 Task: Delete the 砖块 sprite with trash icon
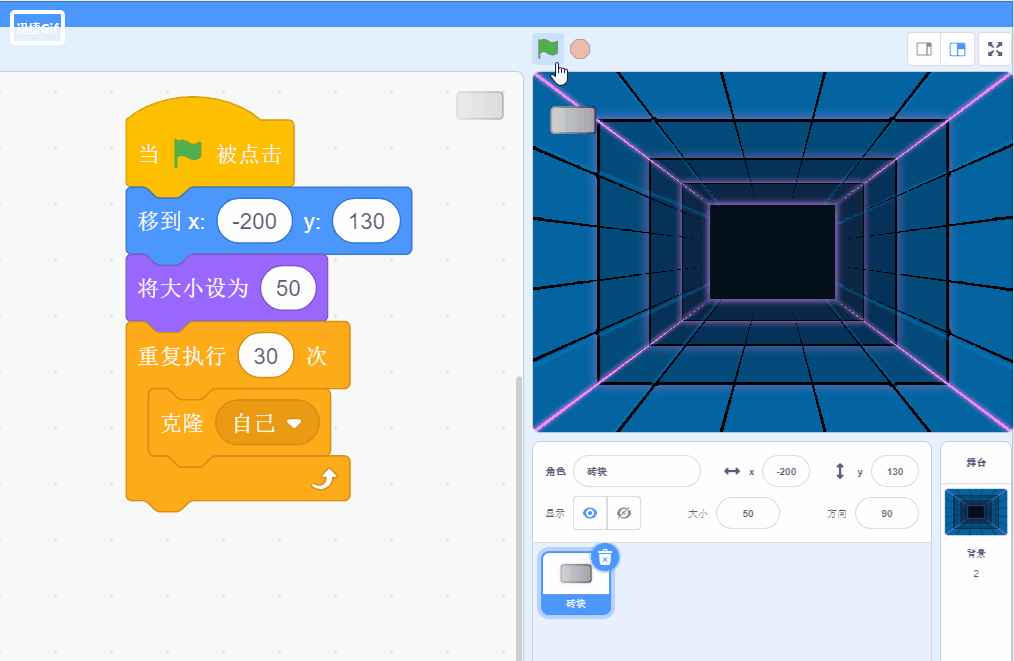point(605,558)
